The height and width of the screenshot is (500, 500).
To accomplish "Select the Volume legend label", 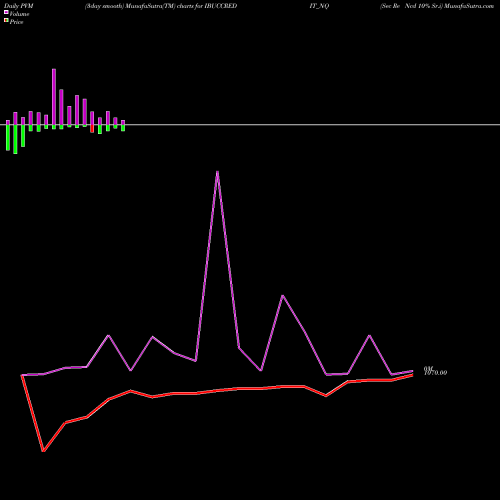I will (x=19, y=14).
